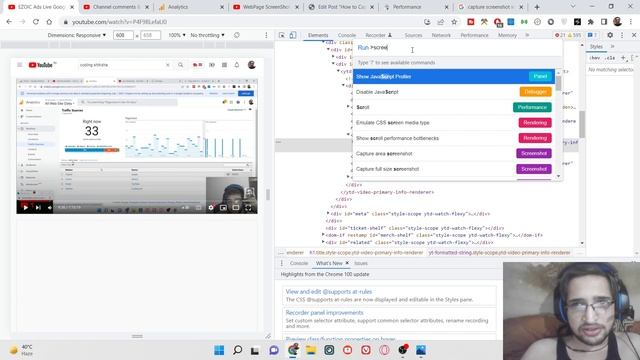640x360 pixels.
Task: Expand more DevTools panels chevron
Action: pyautogui.click(x=527, y=36)
